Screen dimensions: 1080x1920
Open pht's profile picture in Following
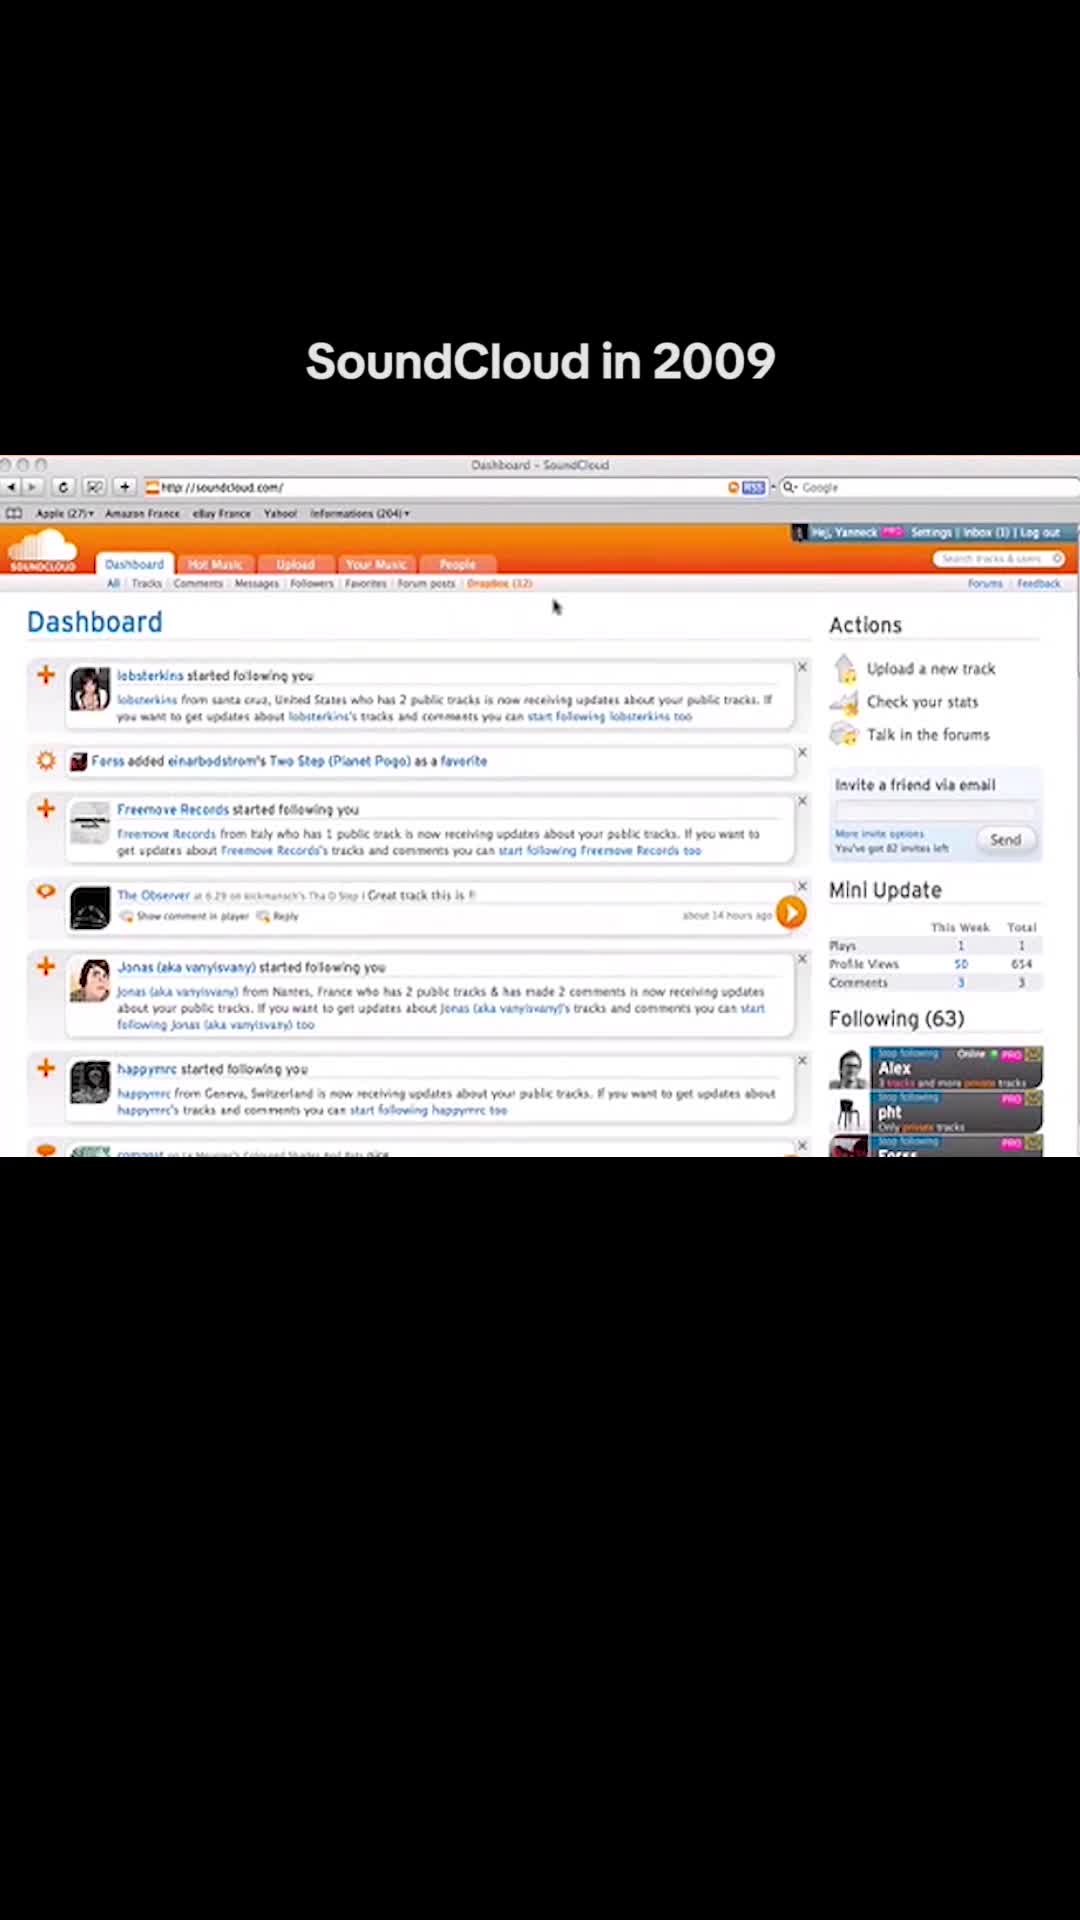pyautogui.click(x=849, y=1112)
